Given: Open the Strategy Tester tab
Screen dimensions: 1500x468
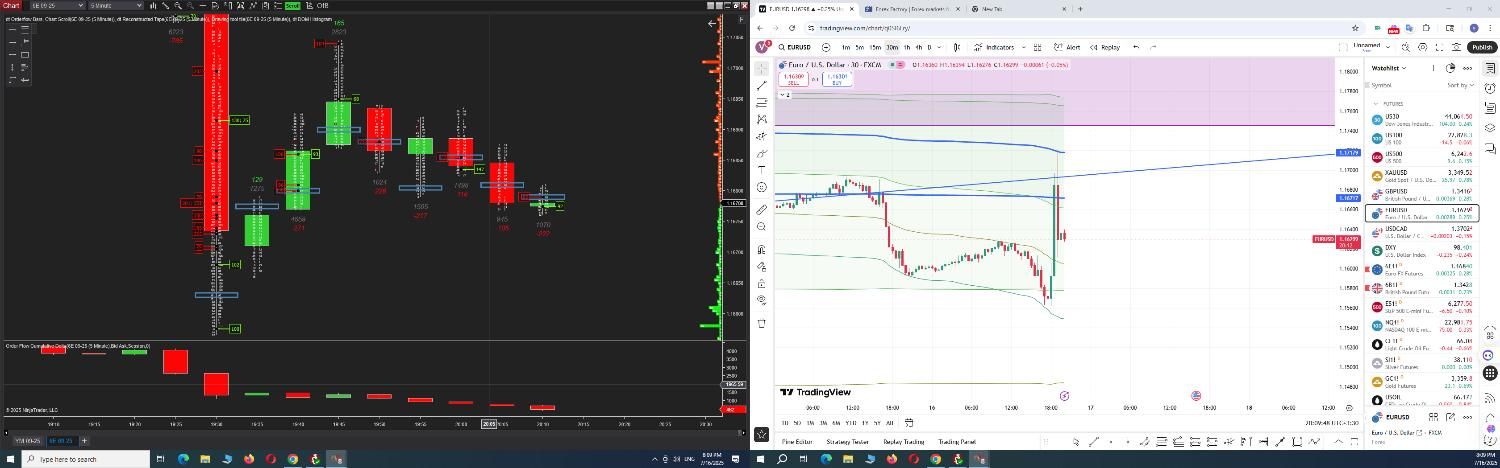Looking at the screenshot, I should [847, 441].
